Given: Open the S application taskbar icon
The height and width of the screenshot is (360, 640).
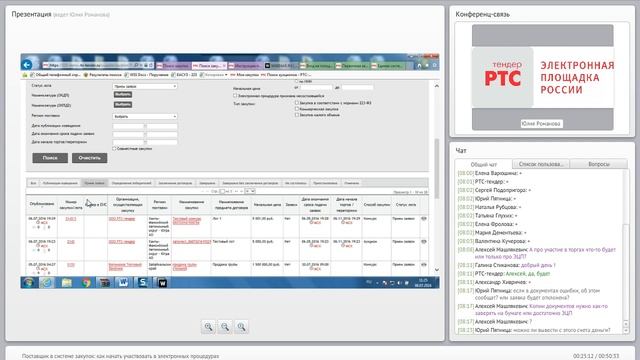Looking at the screenshot, I should pyautogui.click(x=142, y=282).
